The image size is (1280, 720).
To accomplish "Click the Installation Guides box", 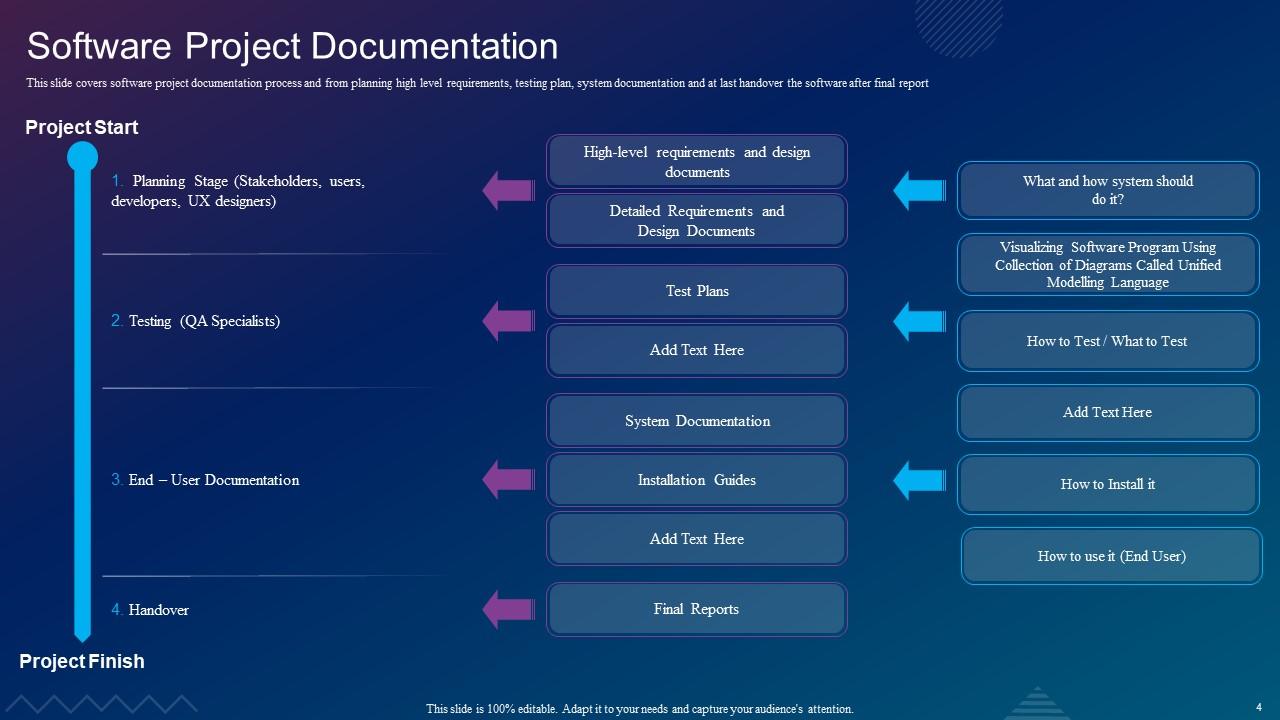I will coord(696,479).
